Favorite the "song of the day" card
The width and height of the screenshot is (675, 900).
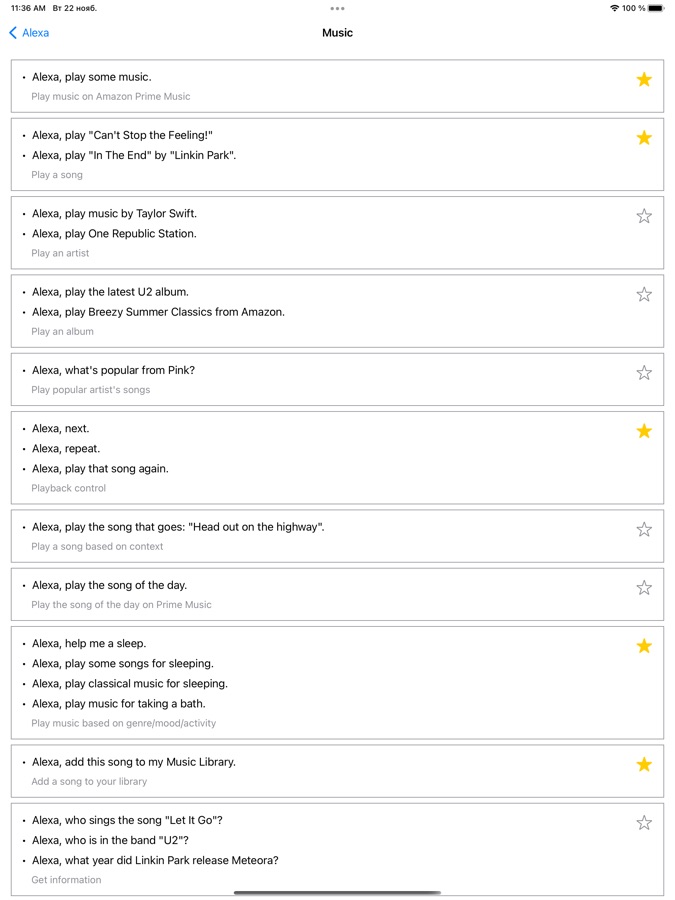pos(644,587)
